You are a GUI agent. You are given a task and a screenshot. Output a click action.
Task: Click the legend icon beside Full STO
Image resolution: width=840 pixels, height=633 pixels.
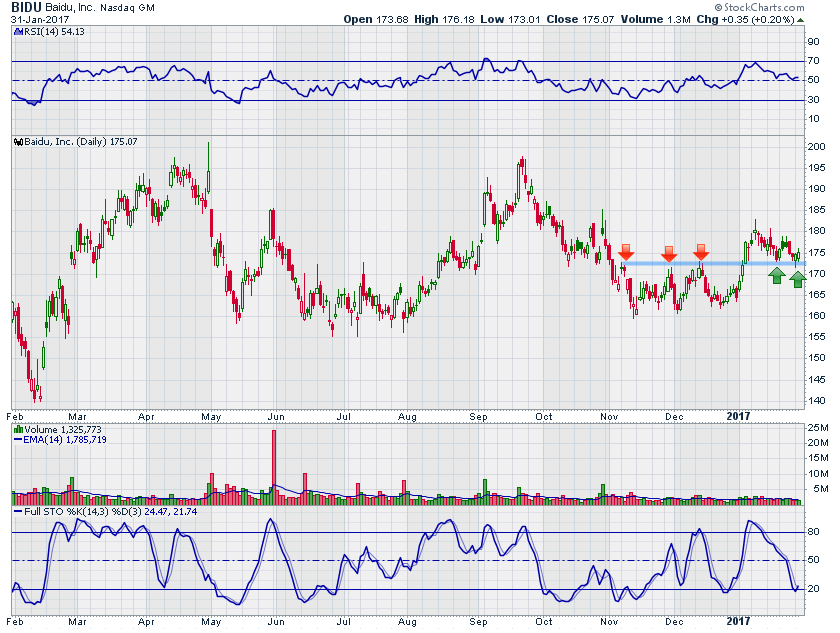click(x=16, y=513)
